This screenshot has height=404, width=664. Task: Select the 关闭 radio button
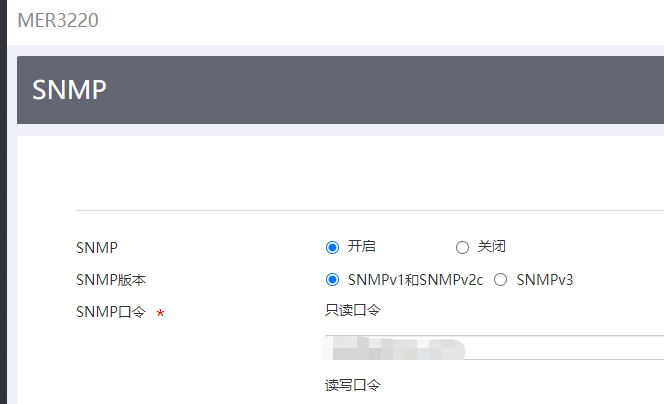462,247
